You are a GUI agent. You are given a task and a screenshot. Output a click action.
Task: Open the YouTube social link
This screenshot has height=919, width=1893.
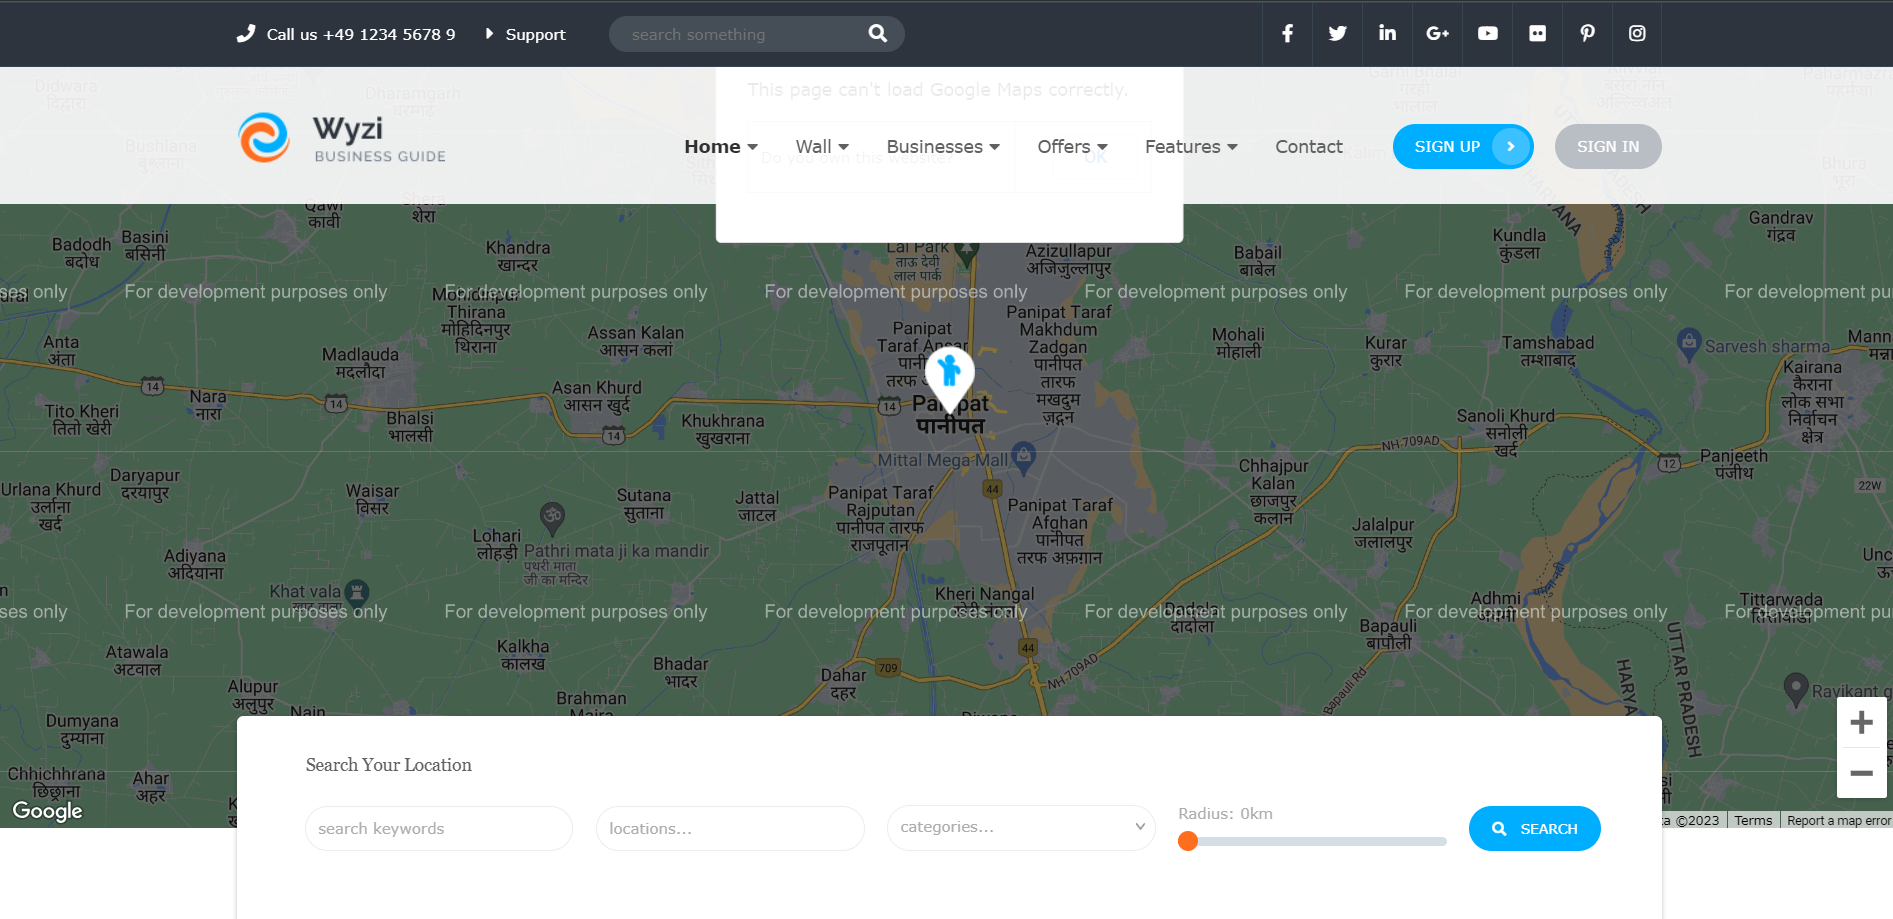(x=1487, y=34)
